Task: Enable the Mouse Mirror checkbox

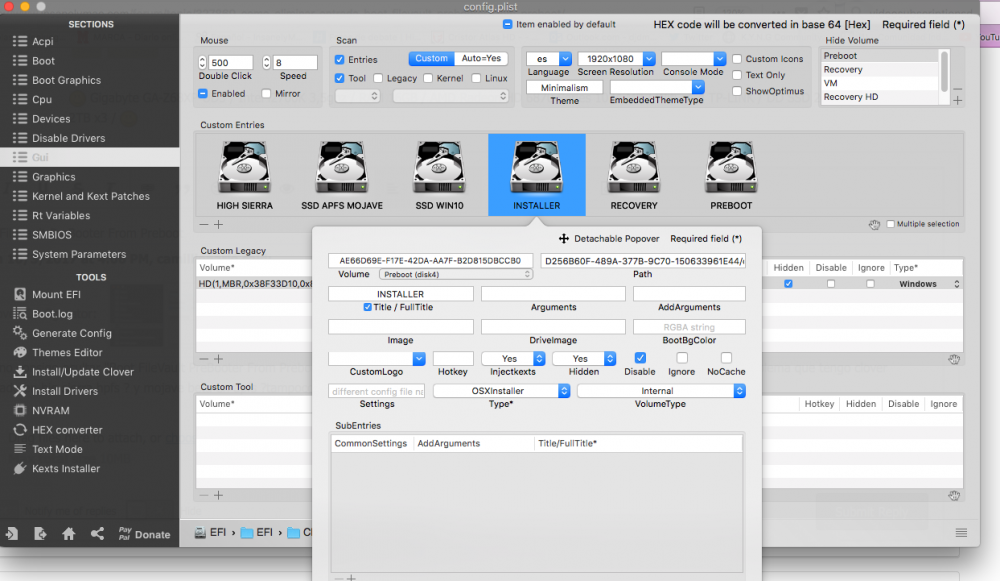Action: pyautogui.click(x=266, y=93)
